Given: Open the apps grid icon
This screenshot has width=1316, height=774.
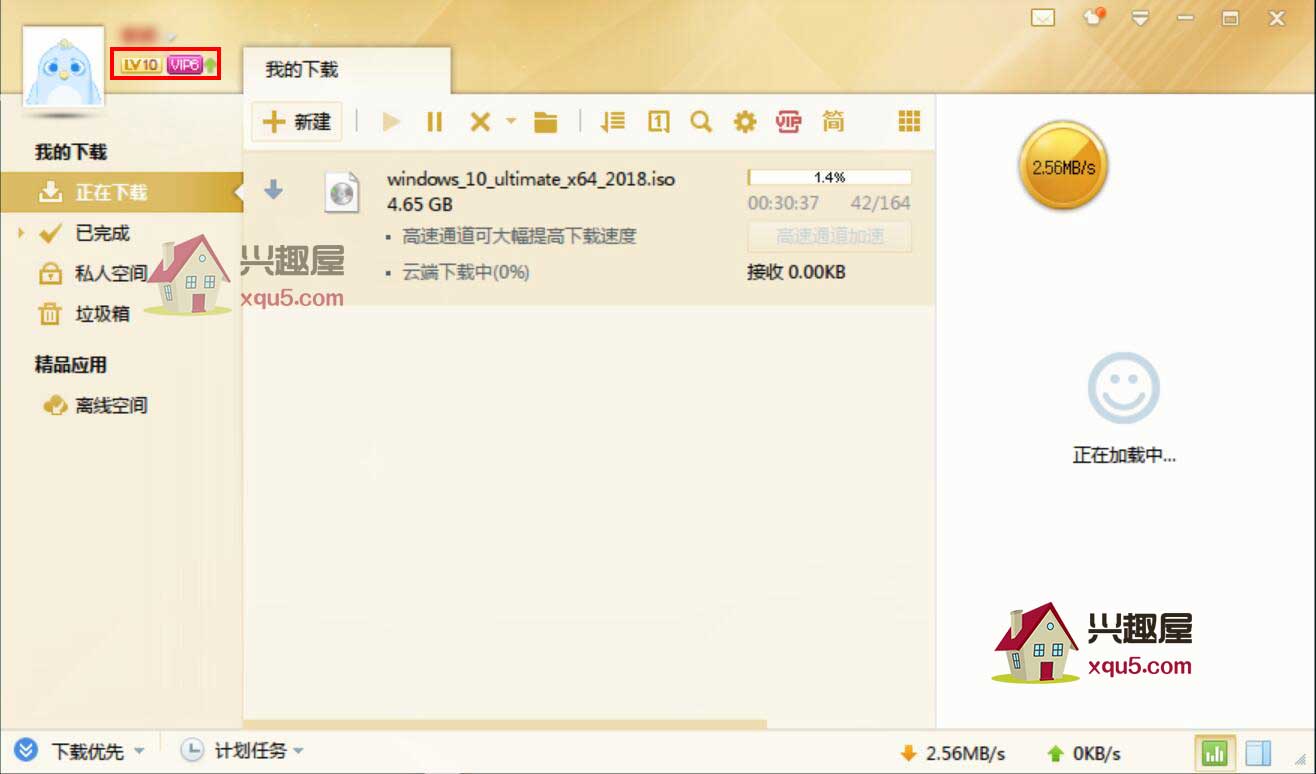Looking at the screenshot, I should (909, 121).
